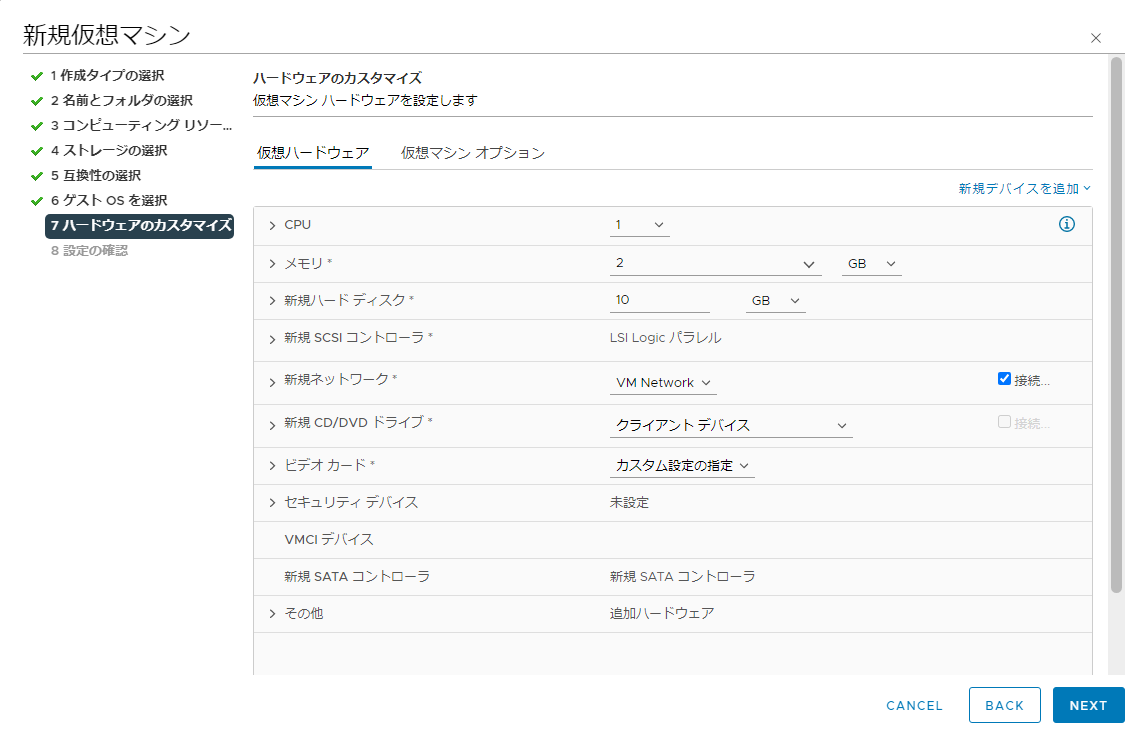
Task: Open the クライアント デバイス CD/DVD dropdown
Action: pos(731,425)
